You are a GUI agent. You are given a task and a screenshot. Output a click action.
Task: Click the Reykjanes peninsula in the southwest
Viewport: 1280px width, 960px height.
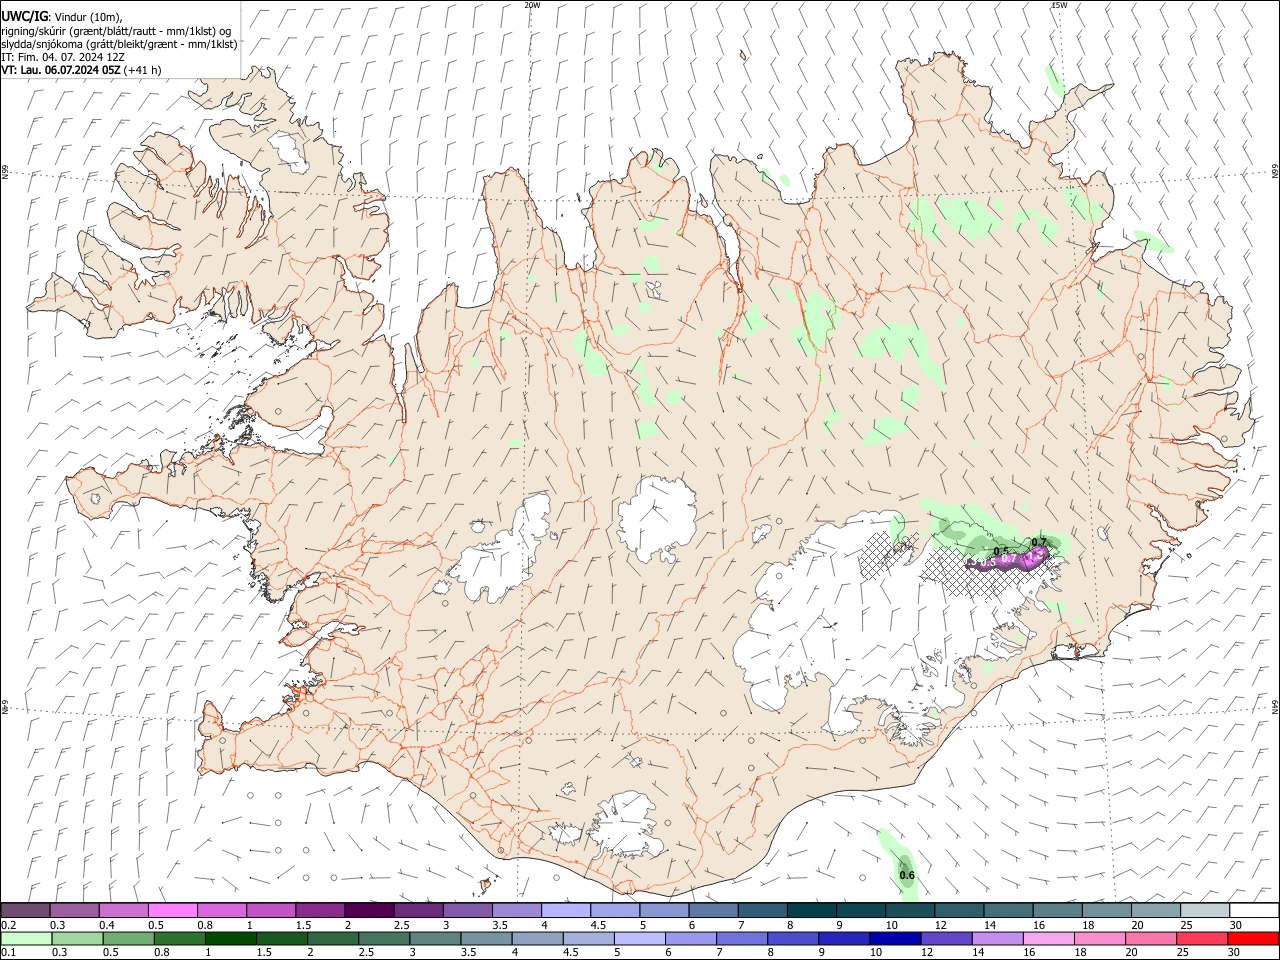[250, 742]
